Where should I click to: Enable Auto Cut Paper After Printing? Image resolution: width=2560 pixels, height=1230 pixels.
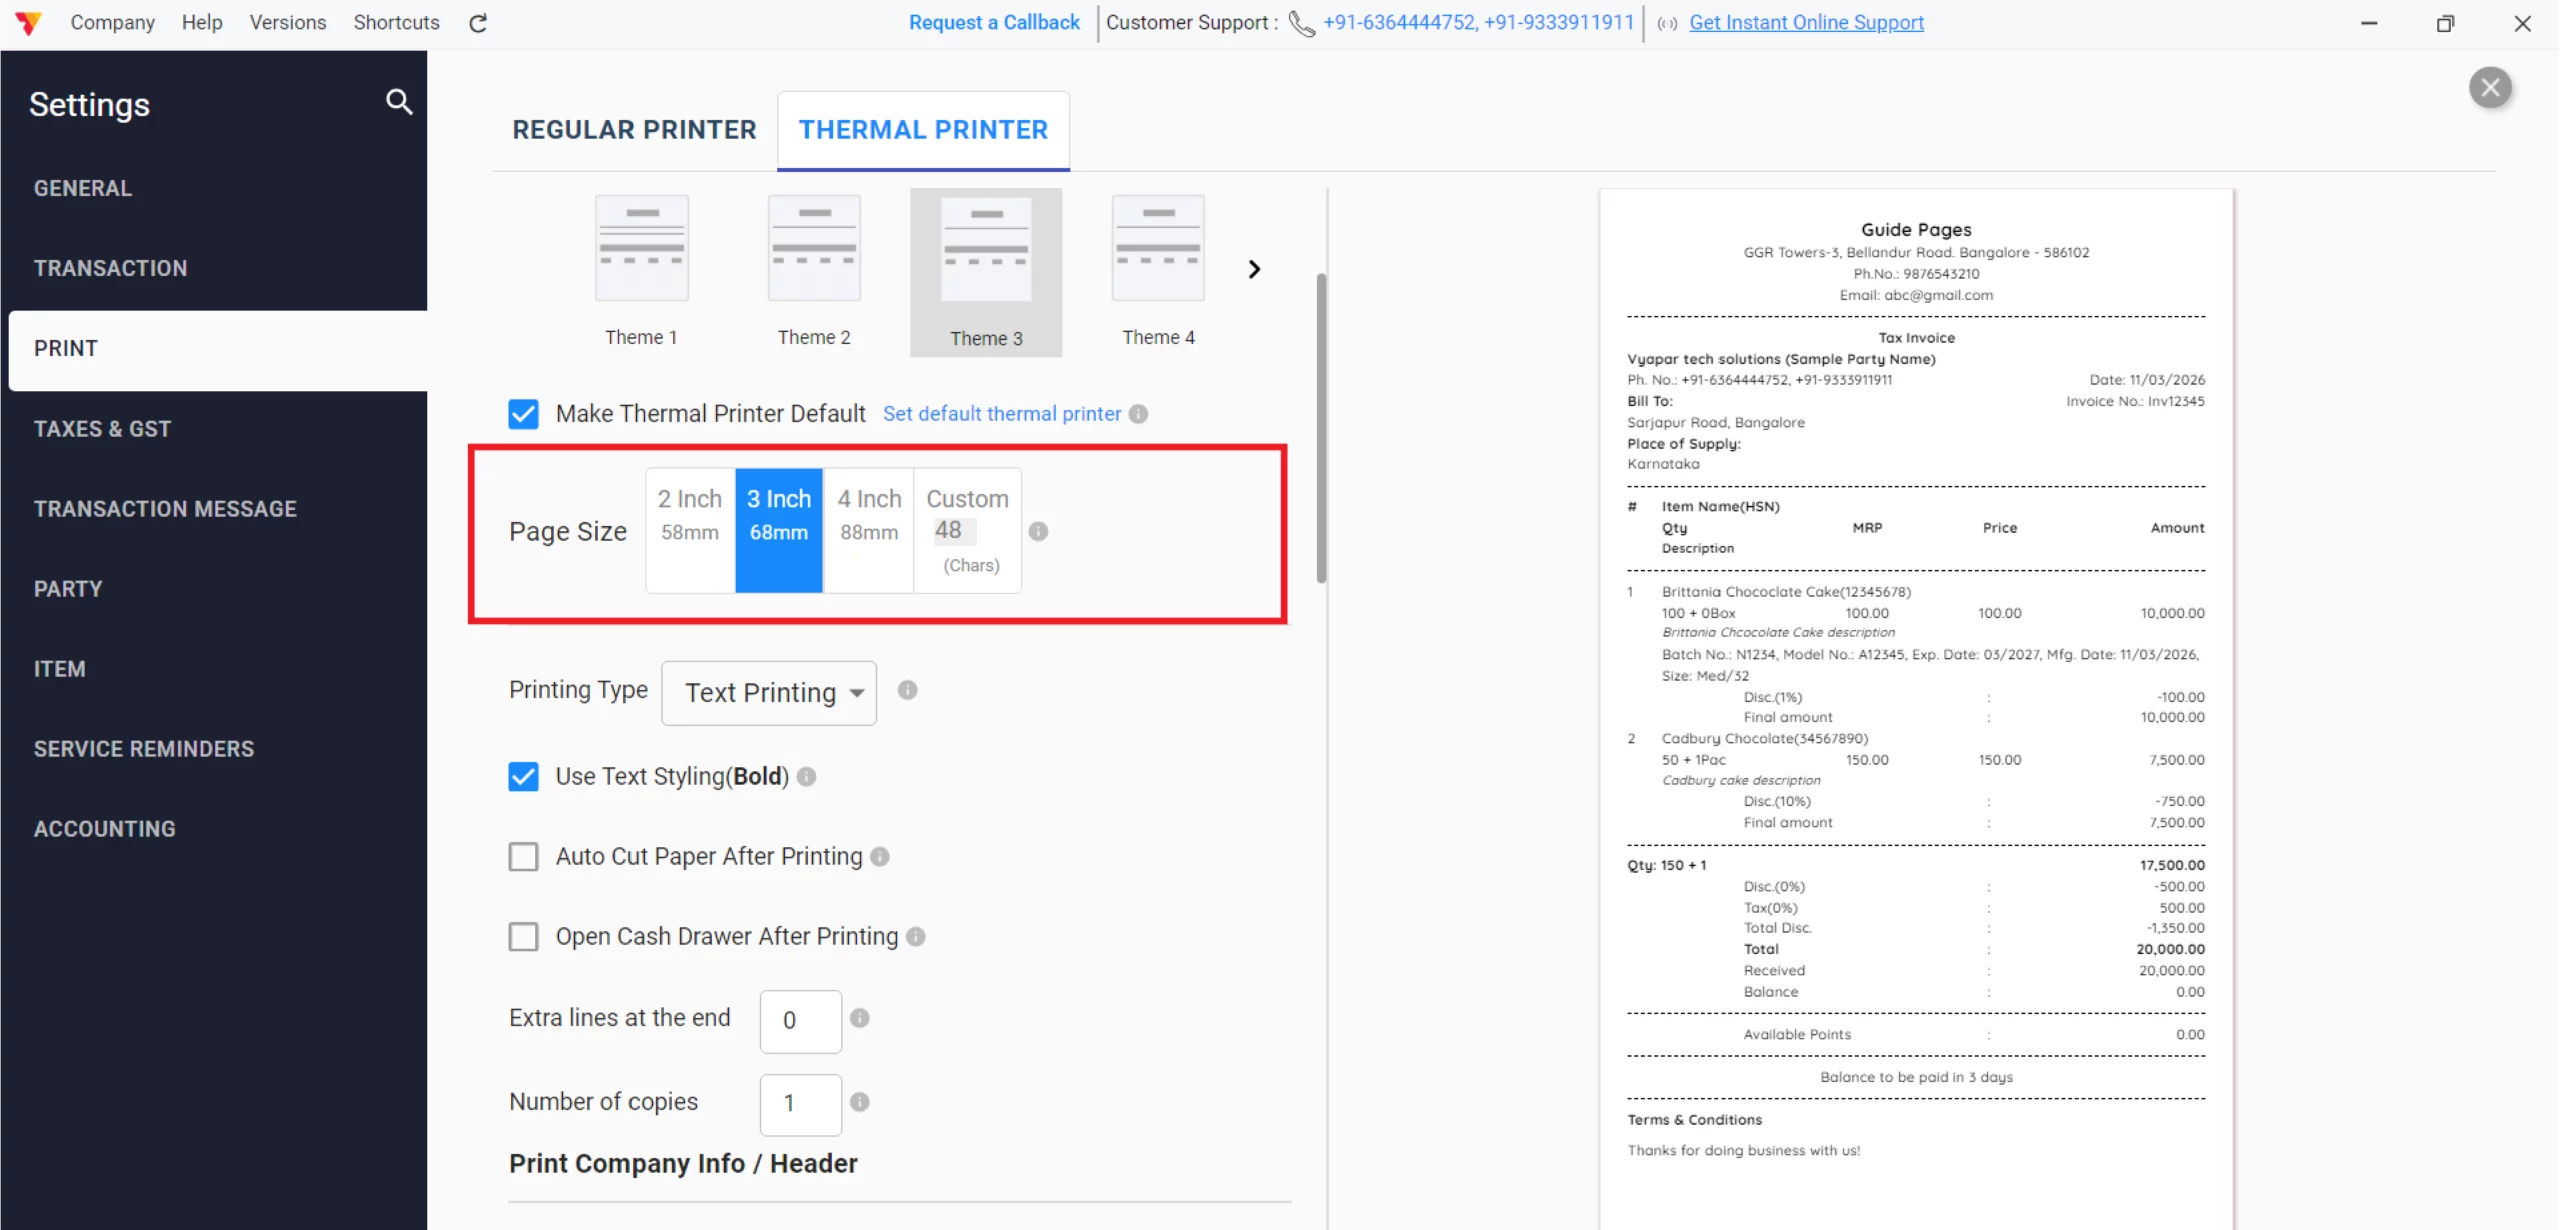(x=523, y=857)
